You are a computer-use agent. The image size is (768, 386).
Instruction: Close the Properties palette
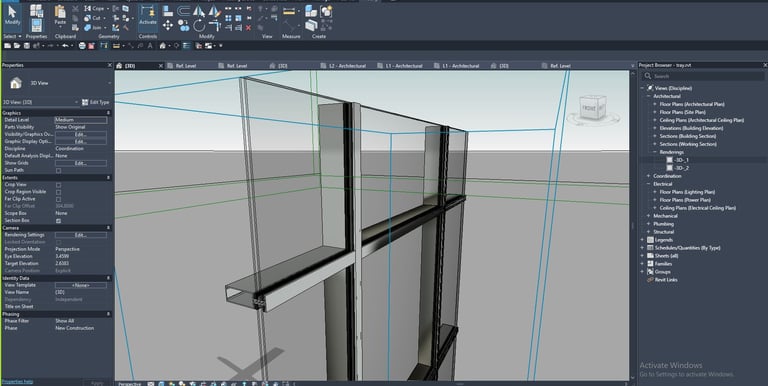(x=109, y=65)
